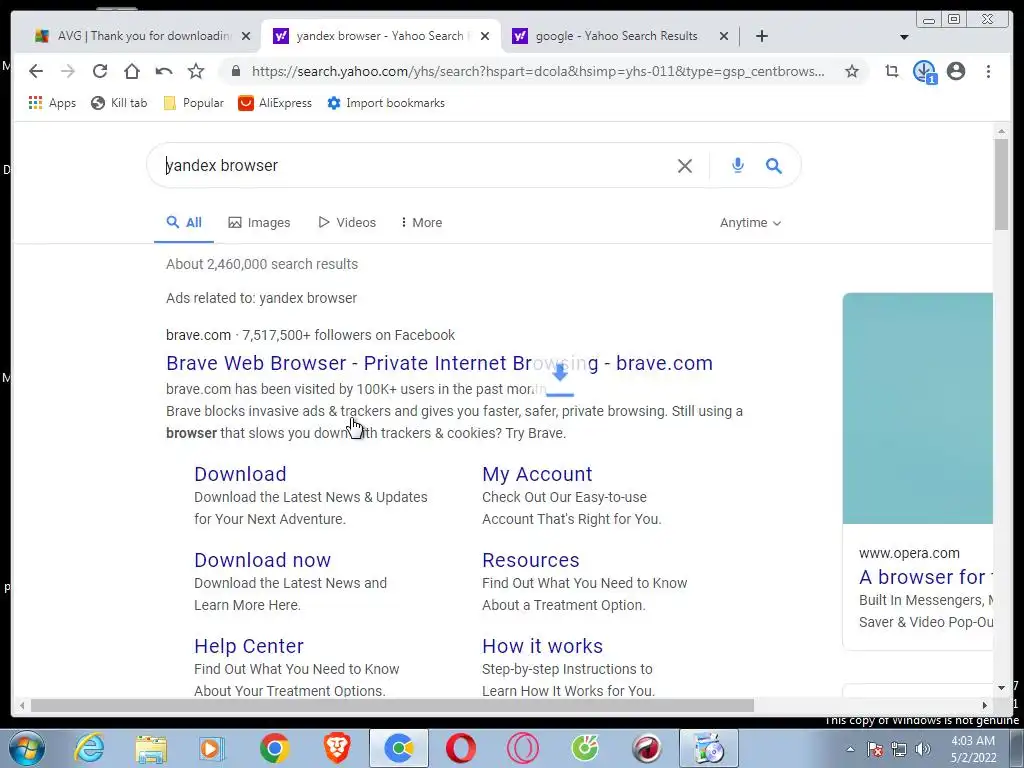Open the Help Center sitelink
Image resolution: width=1024 pixels, height=768 pixels.
249,647
